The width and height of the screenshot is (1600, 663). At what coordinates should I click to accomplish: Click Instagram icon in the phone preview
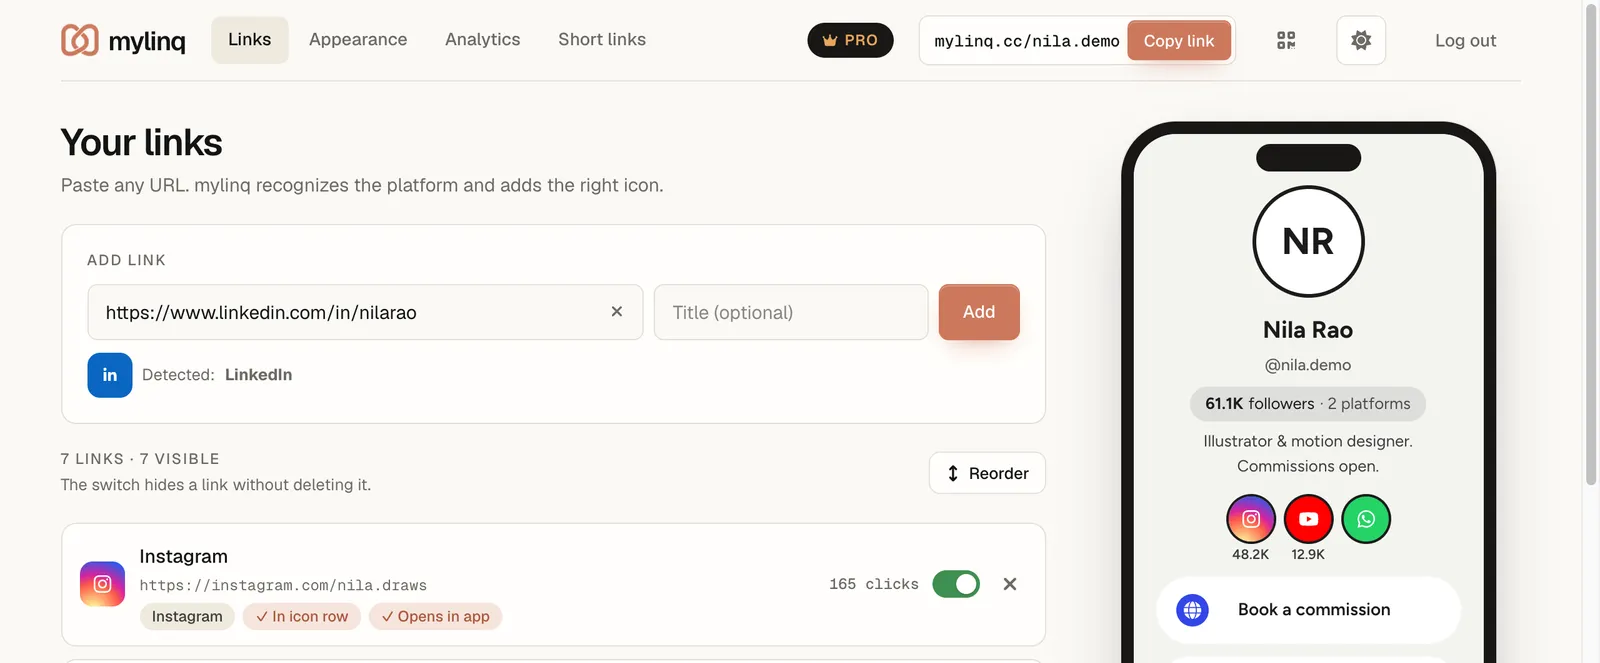click(1251, 519)
